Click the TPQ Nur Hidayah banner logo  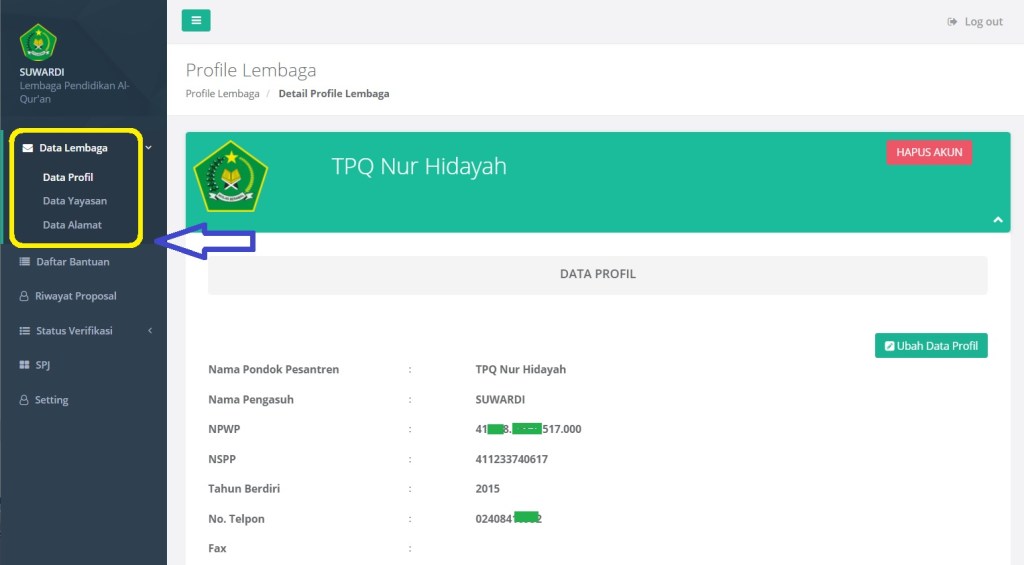[x=231, y=176]
